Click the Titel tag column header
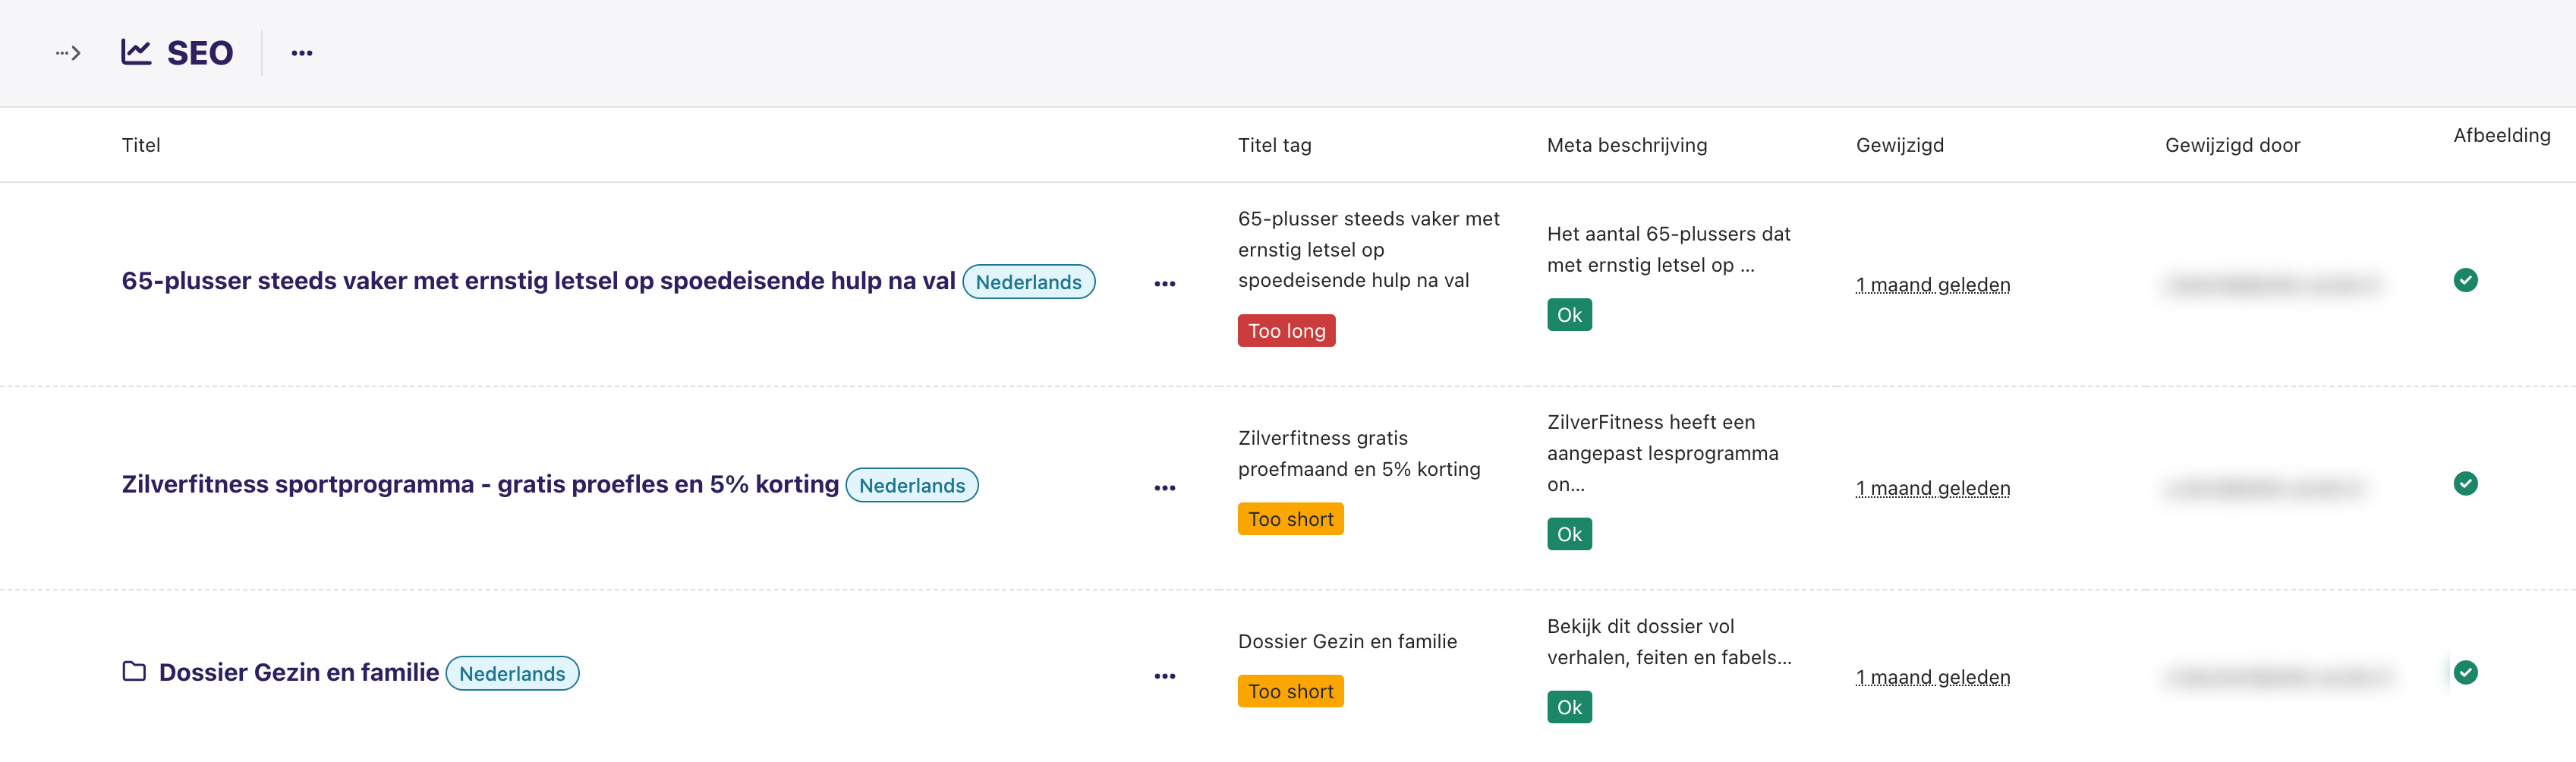This screenshot has width=2576, height=762. [1274, 145]
